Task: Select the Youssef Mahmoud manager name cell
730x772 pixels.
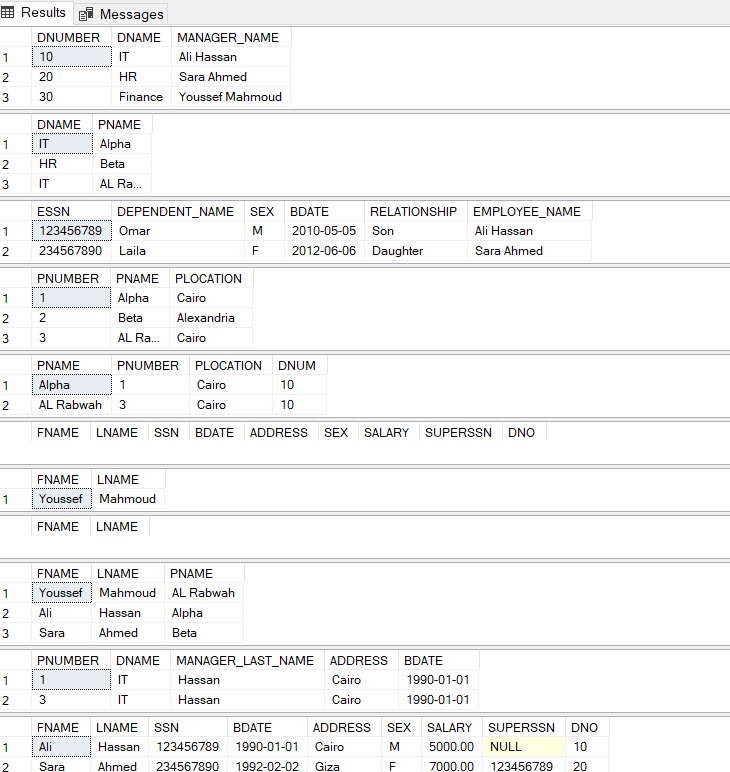Action: point(230,97)
